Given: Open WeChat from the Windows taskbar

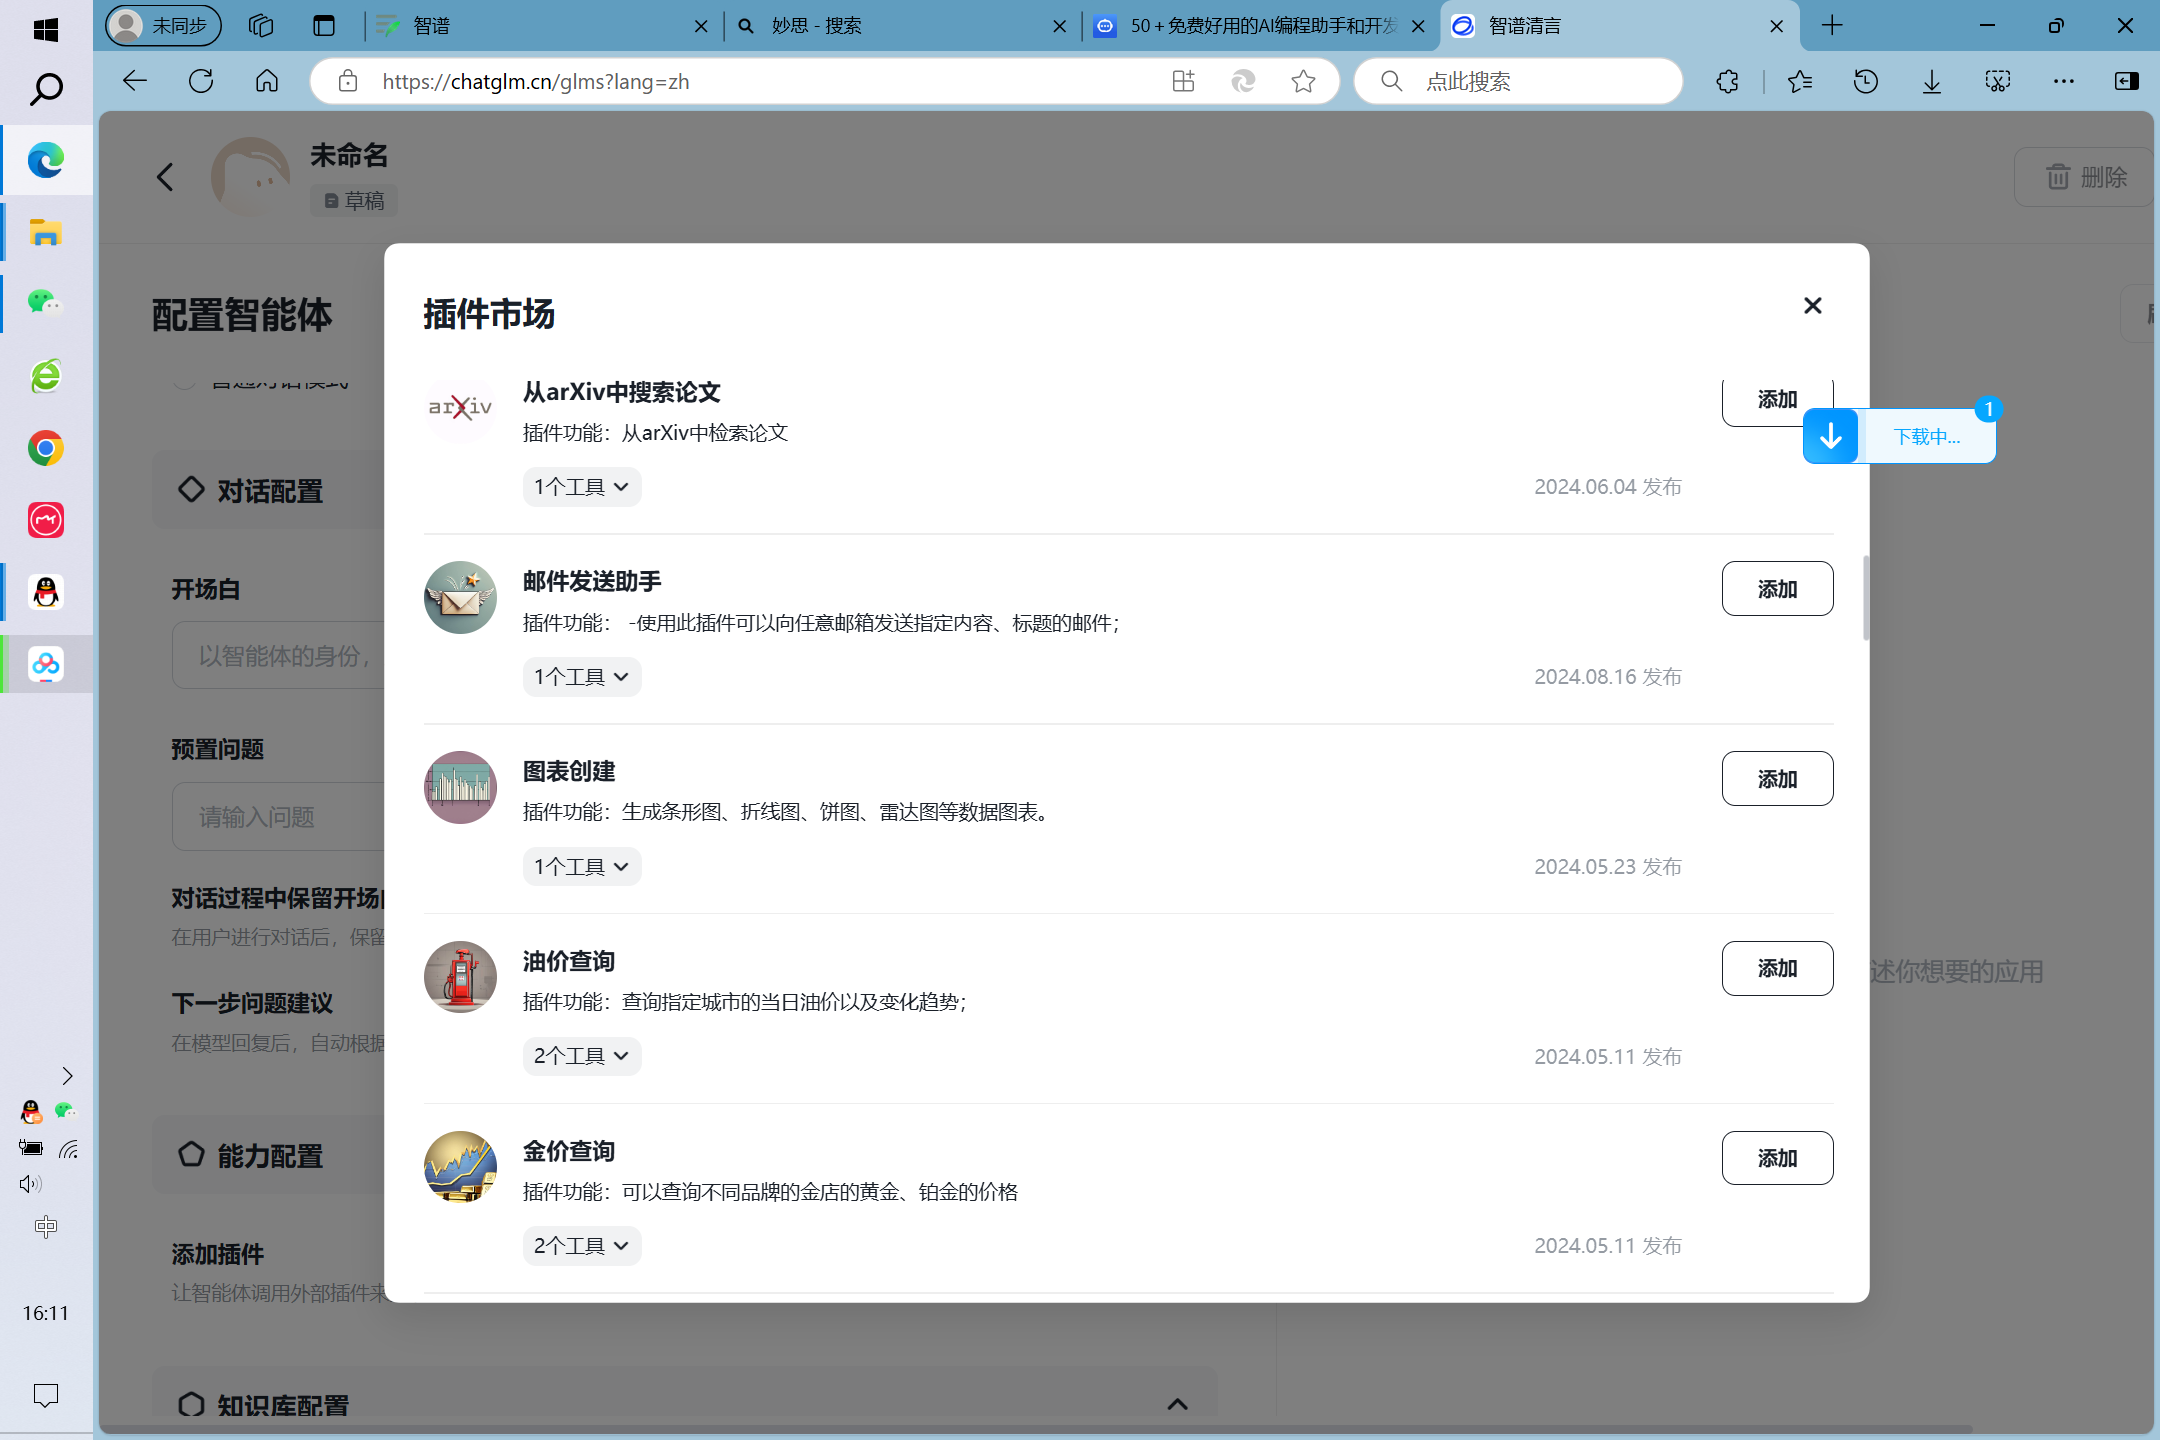Looking at the screenshot, I should (x=45, y=303).
